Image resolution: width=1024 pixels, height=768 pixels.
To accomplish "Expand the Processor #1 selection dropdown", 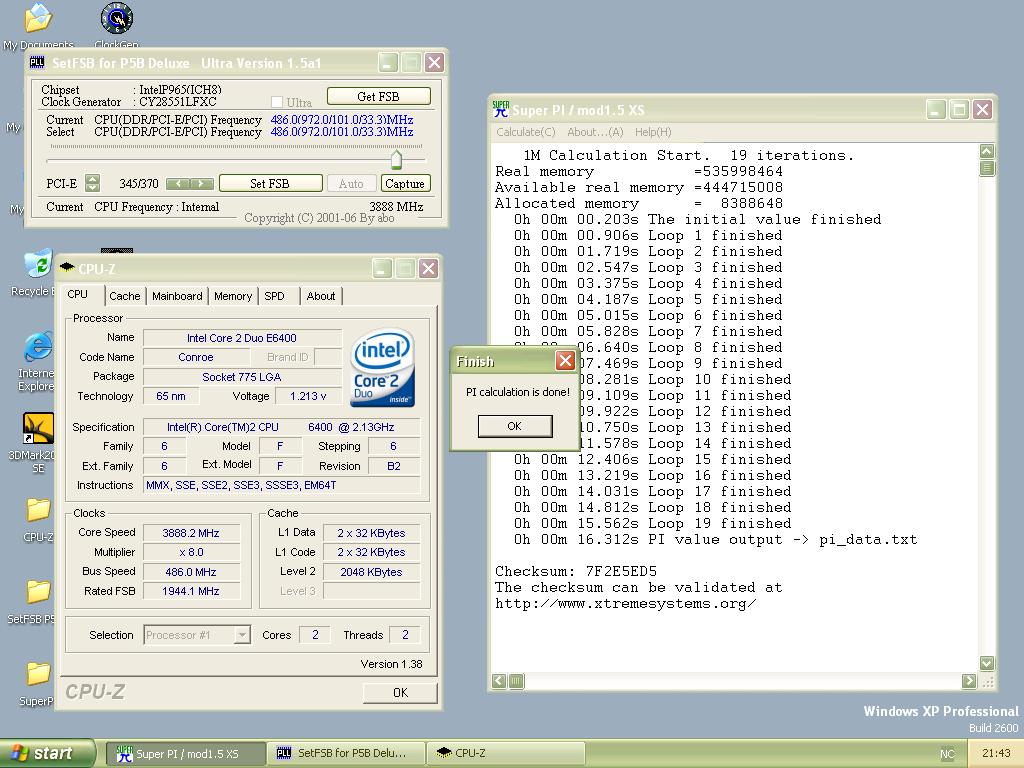I will coord(242,635).
